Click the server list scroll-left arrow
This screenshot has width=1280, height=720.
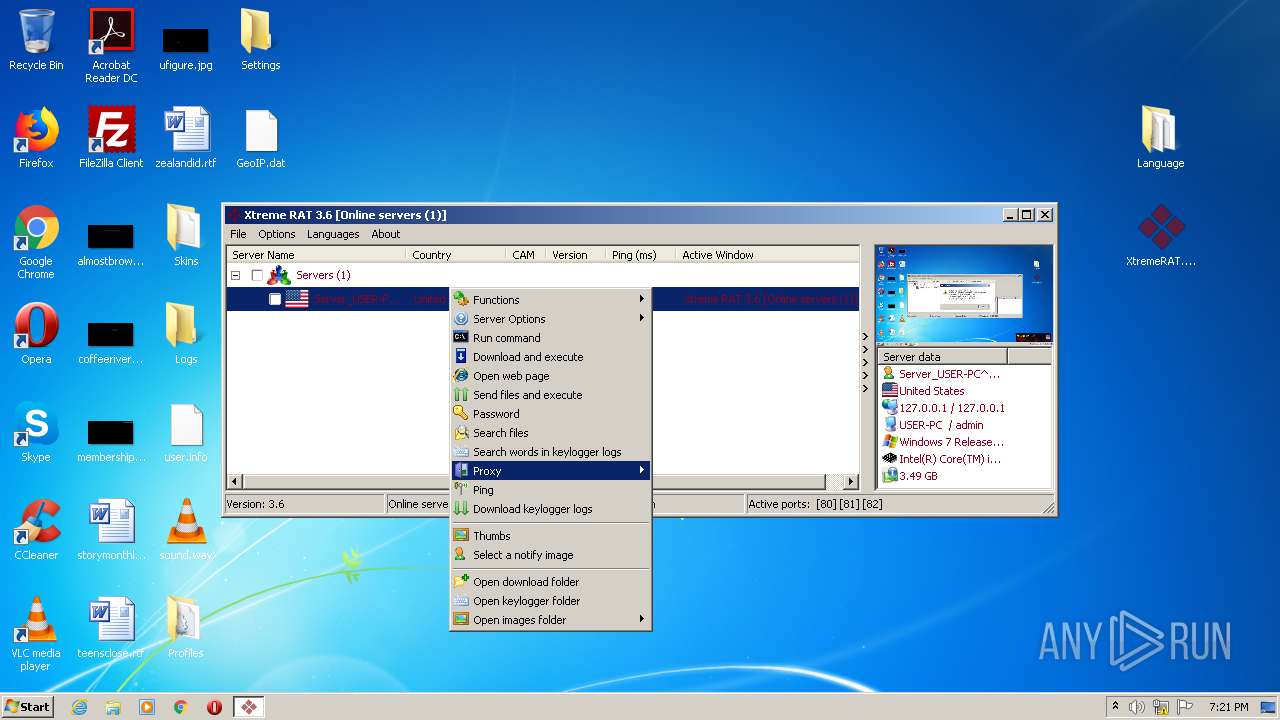pos(235,481)
